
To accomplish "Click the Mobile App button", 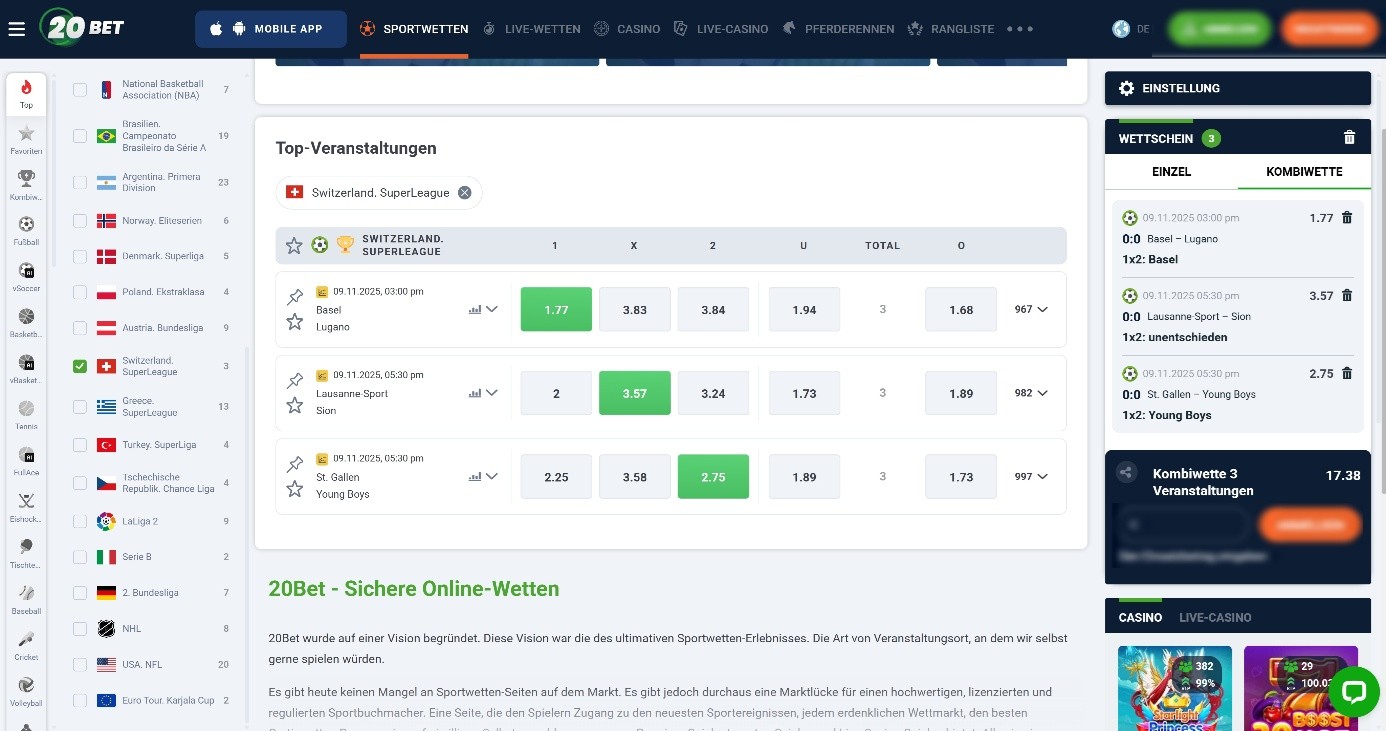I will 271,29.
